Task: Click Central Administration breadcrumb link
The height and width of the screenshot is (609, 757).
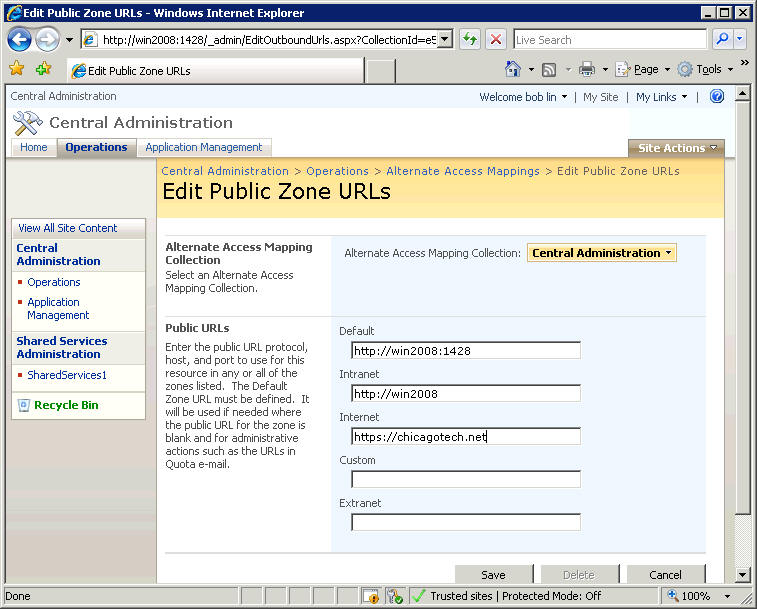Action: pyautogui.click(x=225, y=171)
